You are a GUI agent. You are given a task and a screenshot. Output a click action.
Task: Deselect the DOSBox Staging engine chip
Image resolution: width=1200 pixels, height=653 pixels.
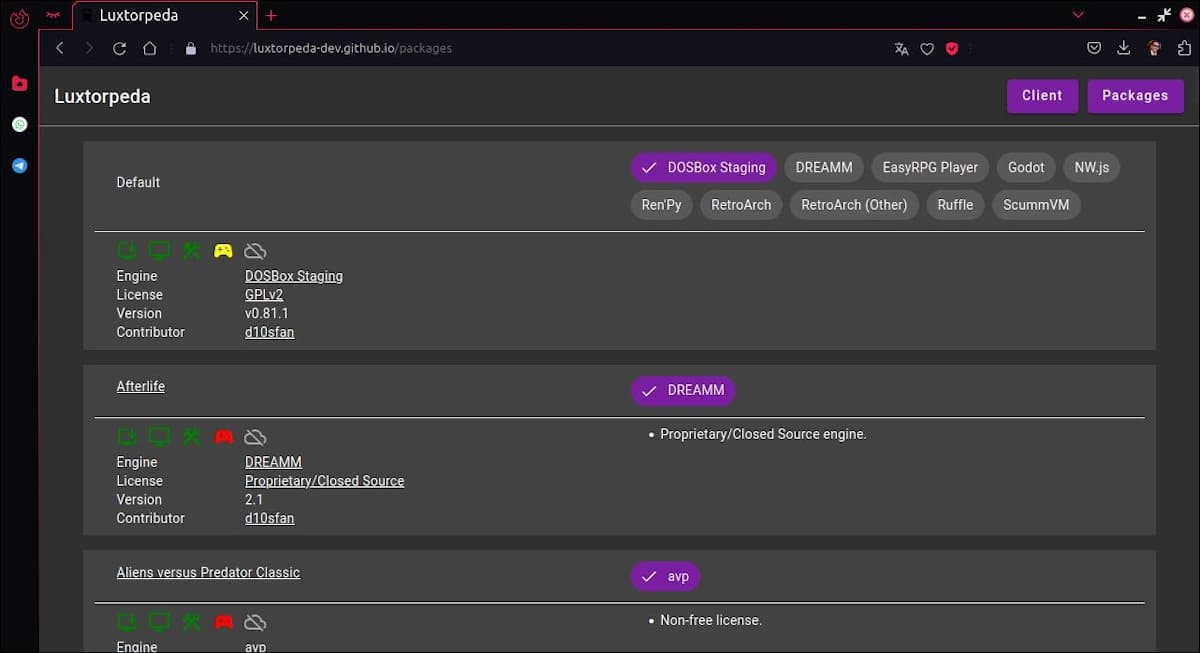pos(703,168)
